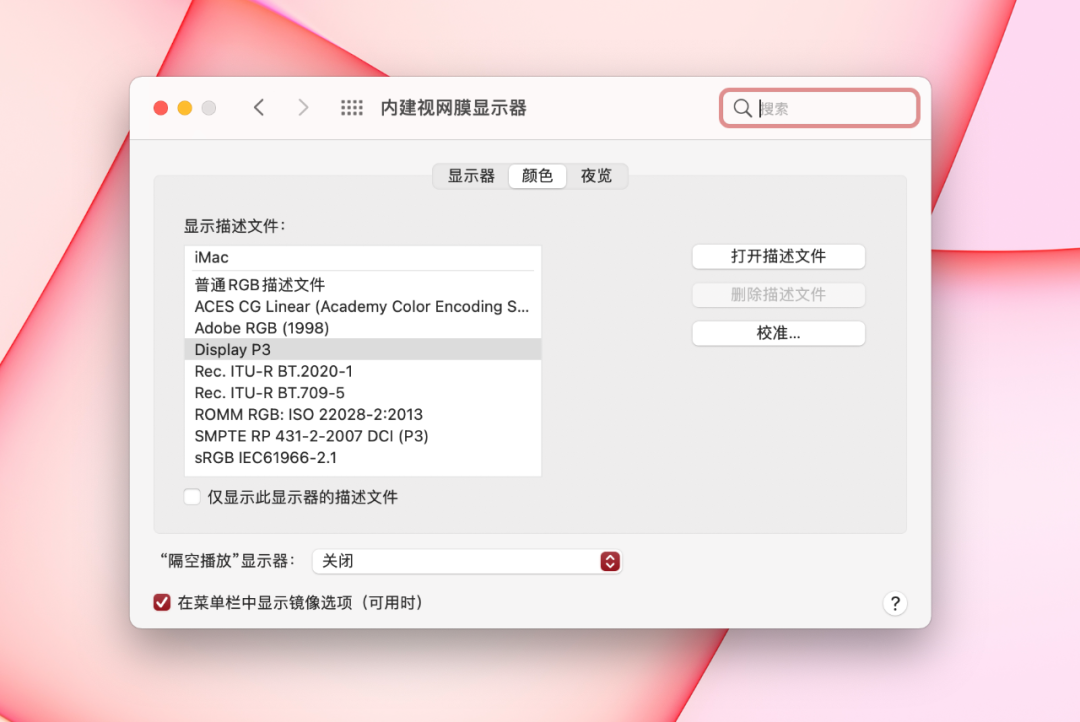Select the sRGB IEC61966-2.1 profile
This screenshot has height=722, width=1080.
[x=363, y=458]
